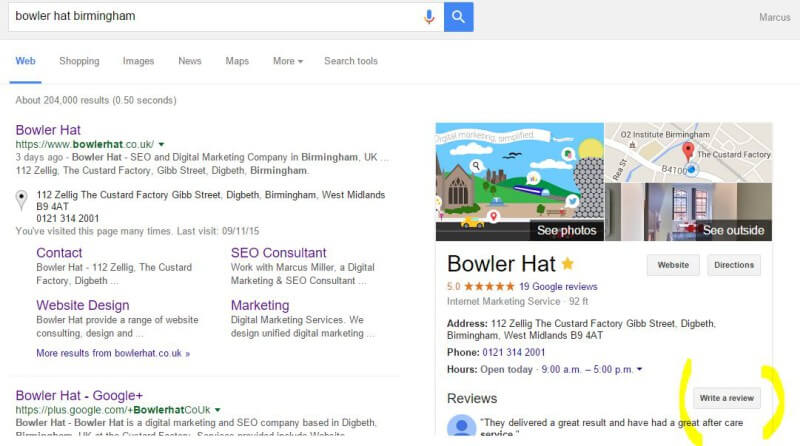The height and width of the screenshot is (446, 800).
Task: Click the Directions button
Action: [x=734, y=265]
